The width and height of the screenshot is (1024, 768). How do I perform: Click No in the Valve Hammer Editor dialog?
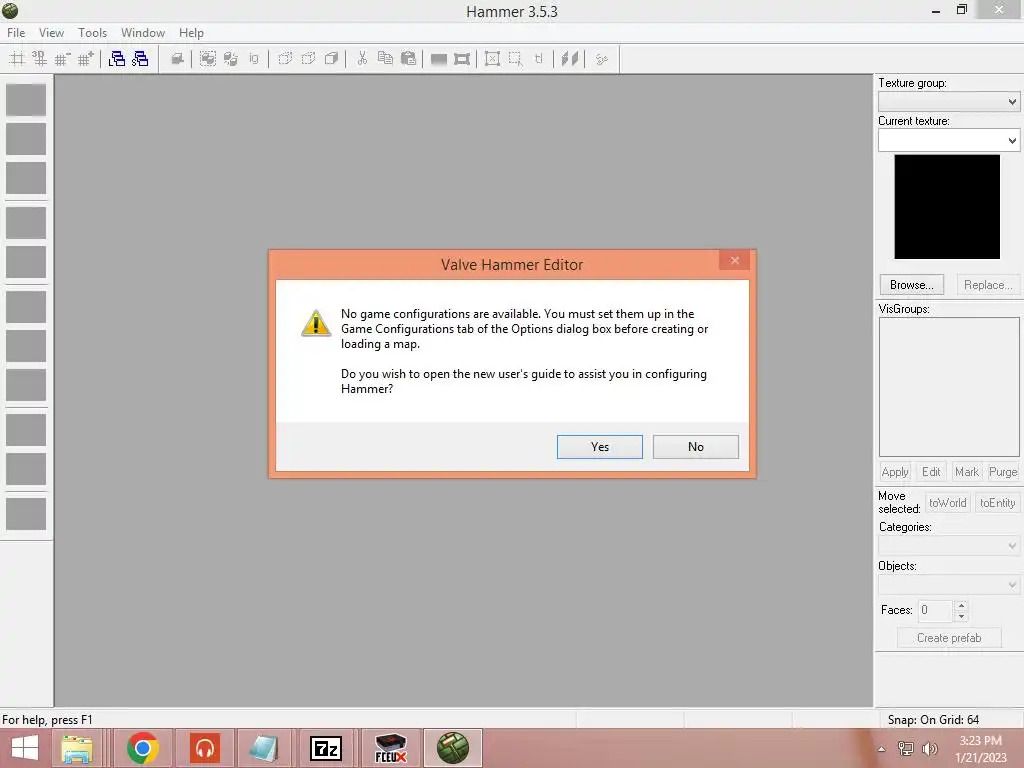click(x=696, y=447)
